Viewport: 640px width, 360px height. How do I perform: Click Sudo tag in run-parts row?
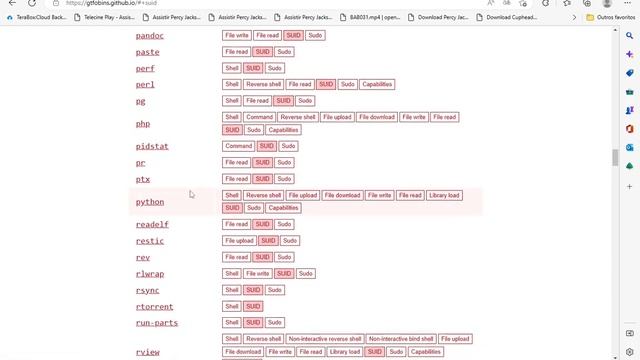(x=275, y=322)
